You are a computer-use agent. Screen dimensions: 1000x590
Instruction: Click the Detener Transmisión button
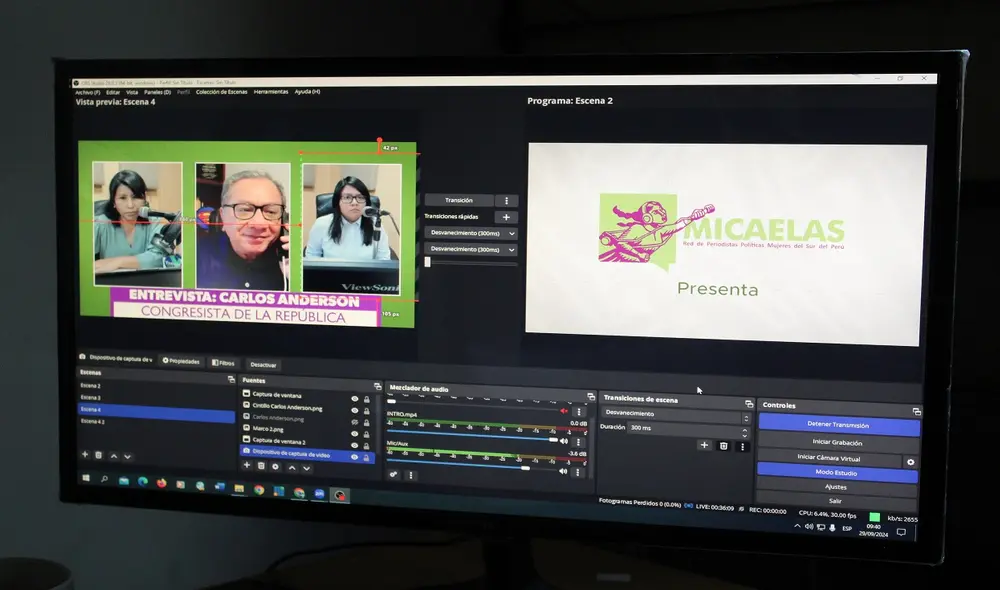837,425
